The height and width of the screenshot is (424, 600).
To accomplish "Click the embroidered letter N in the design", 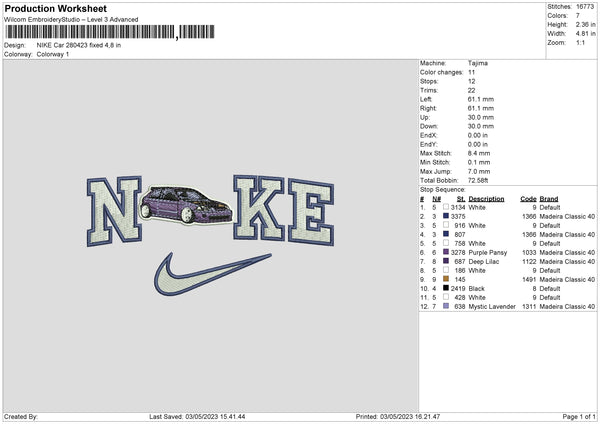I will coord(114,211).
